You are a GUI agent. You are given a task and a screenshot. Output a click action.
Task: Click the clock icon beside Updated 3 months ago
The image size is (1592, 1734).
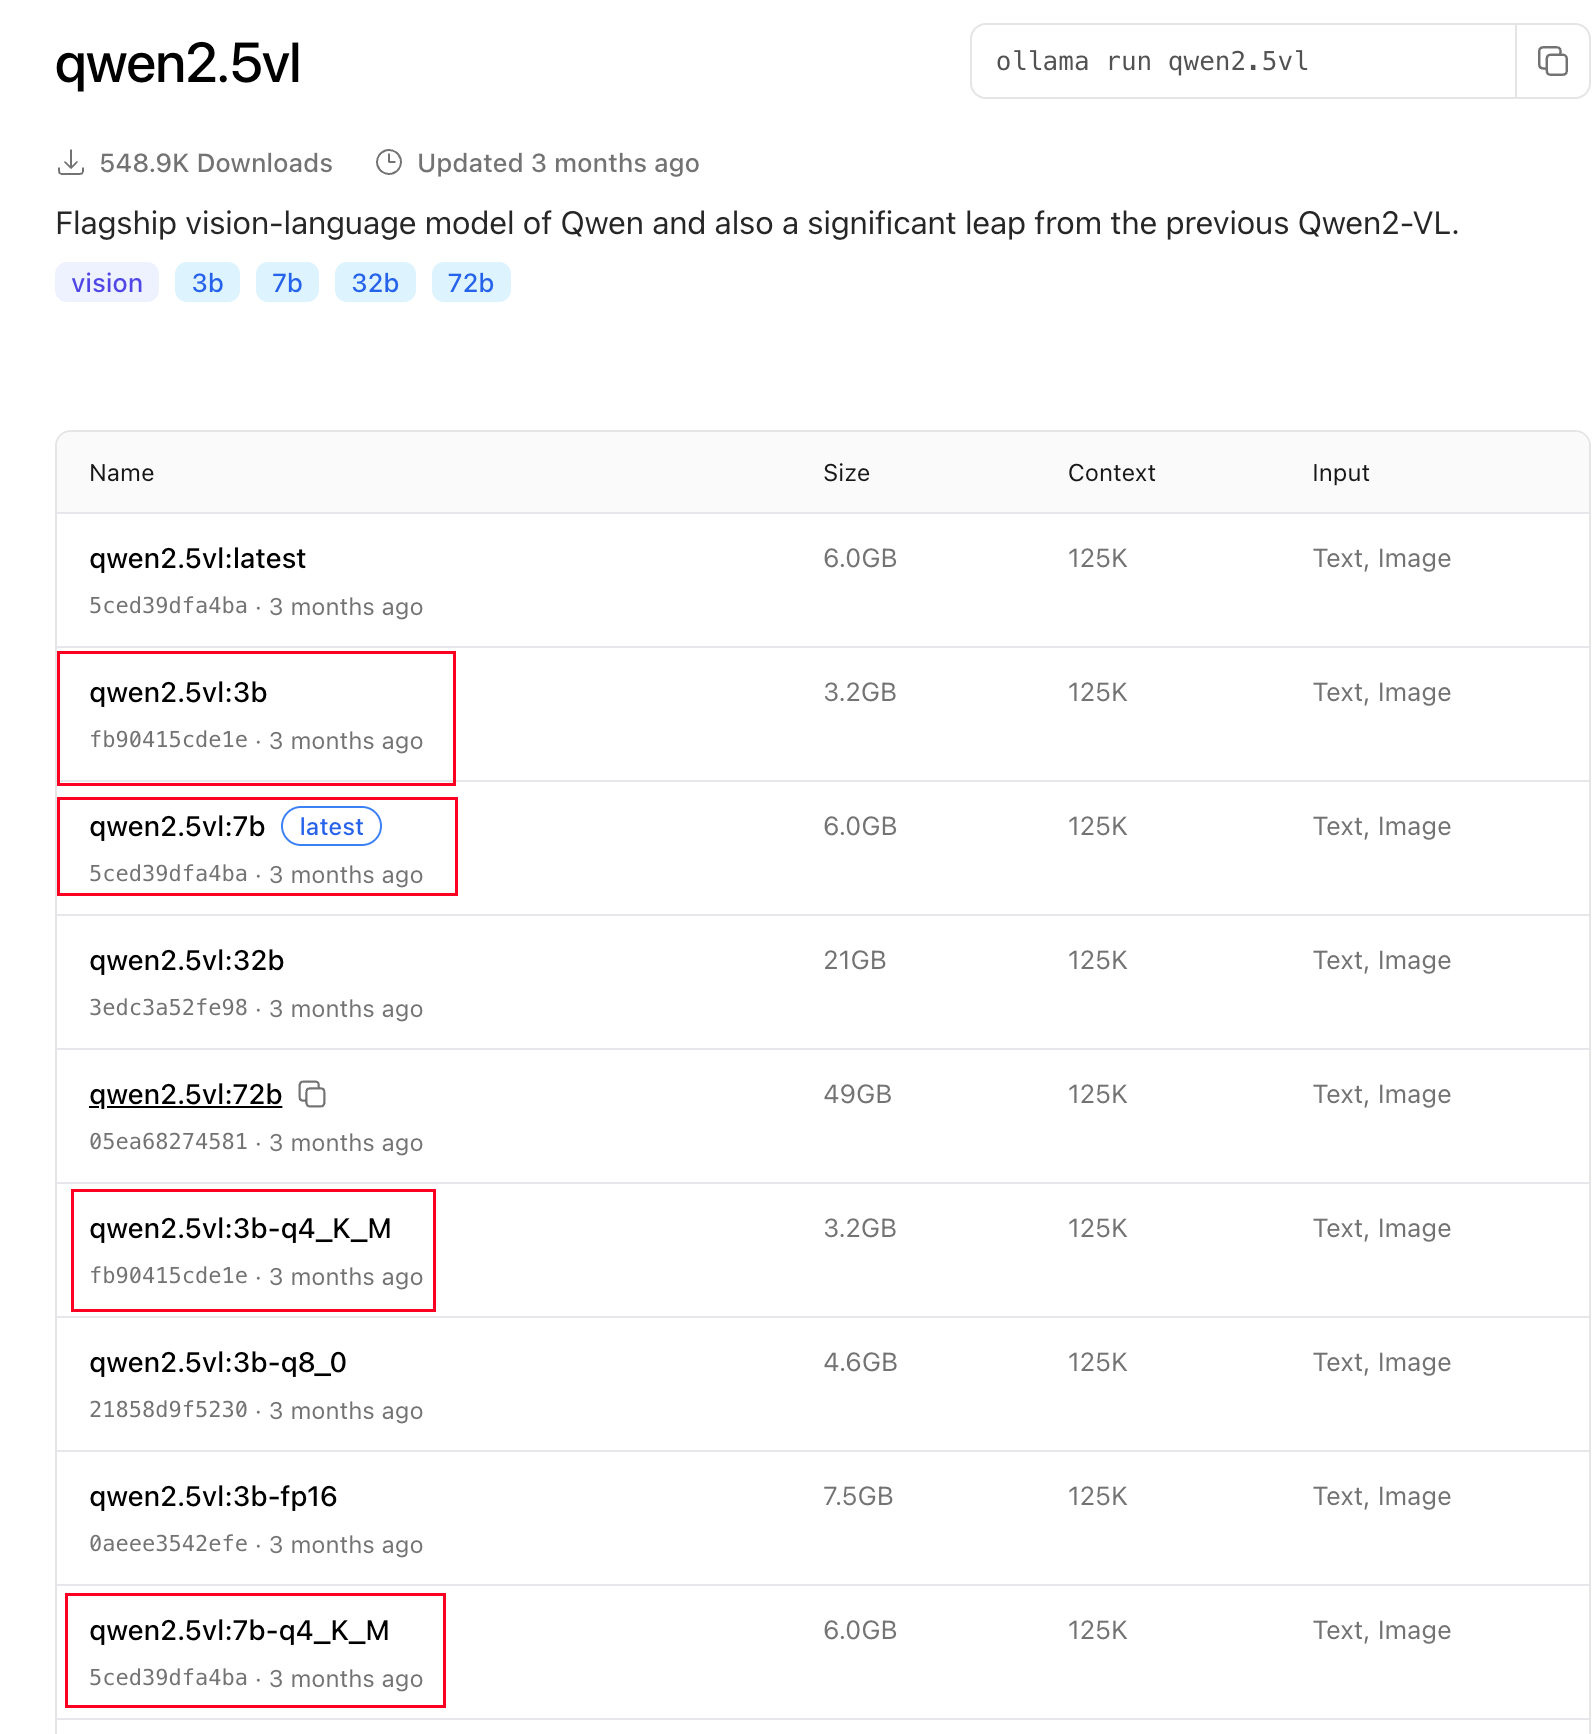coord(389,163)
